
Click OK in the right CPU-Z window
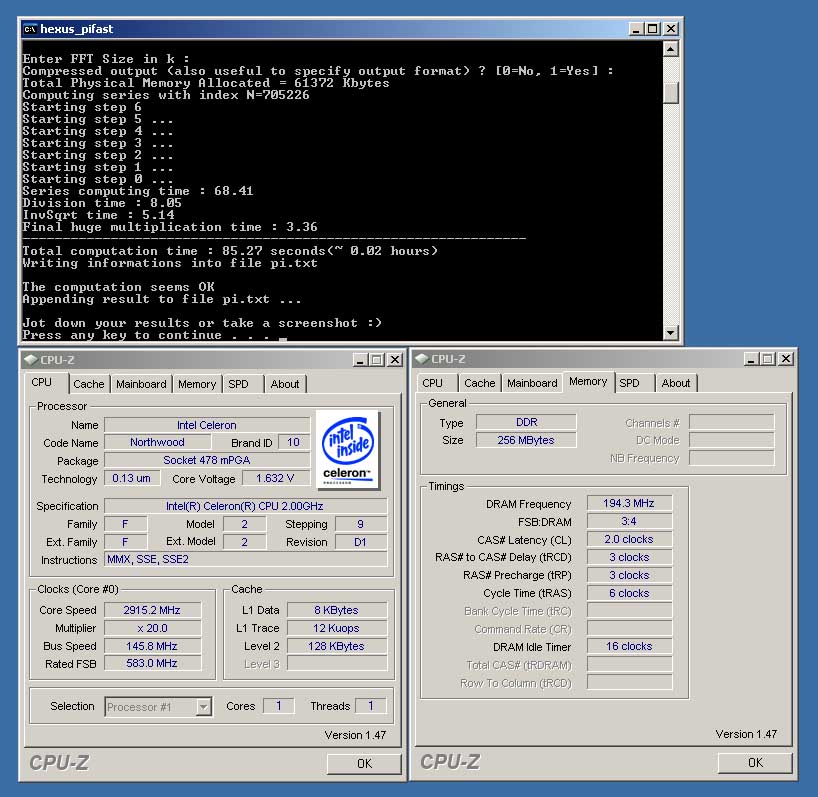[755, 763]
